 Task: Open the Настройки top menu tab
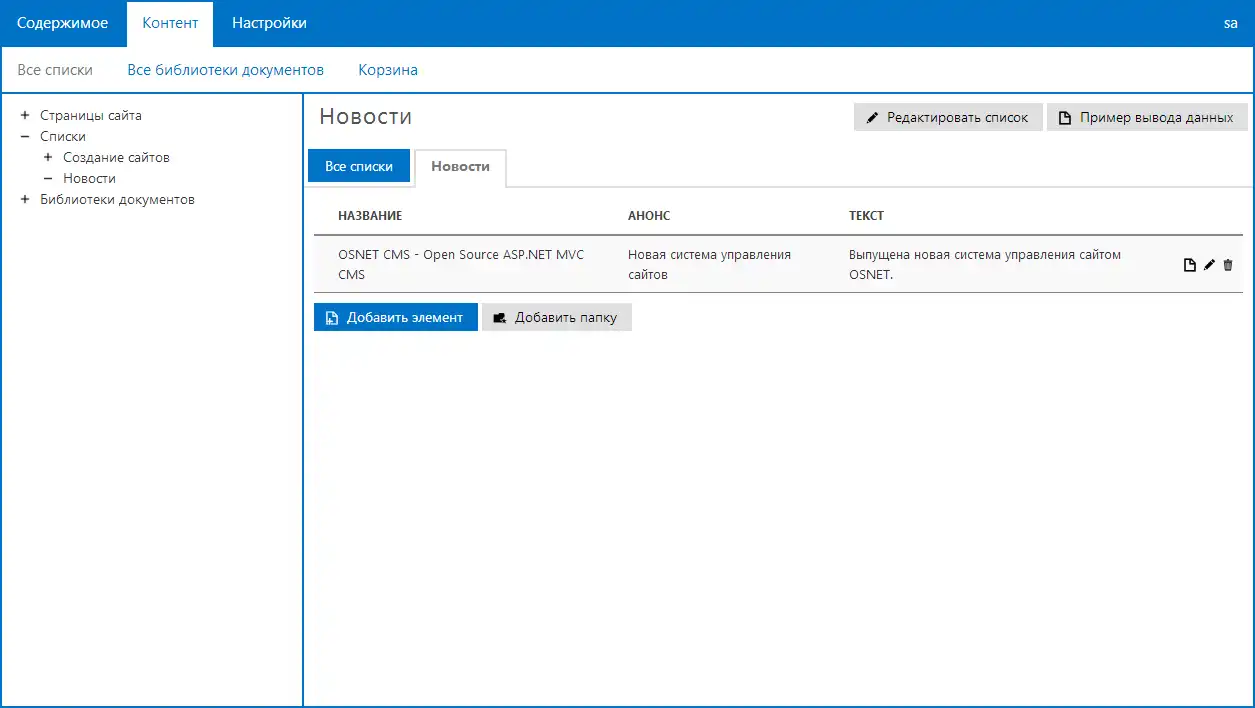[x=269, y=23]
